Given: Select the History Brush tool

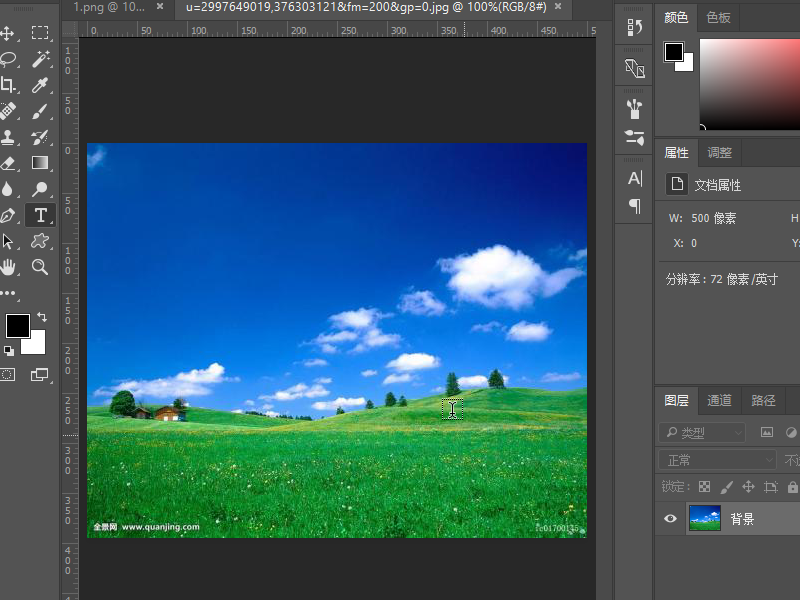Looking at the screenshot, I should 40,137.
